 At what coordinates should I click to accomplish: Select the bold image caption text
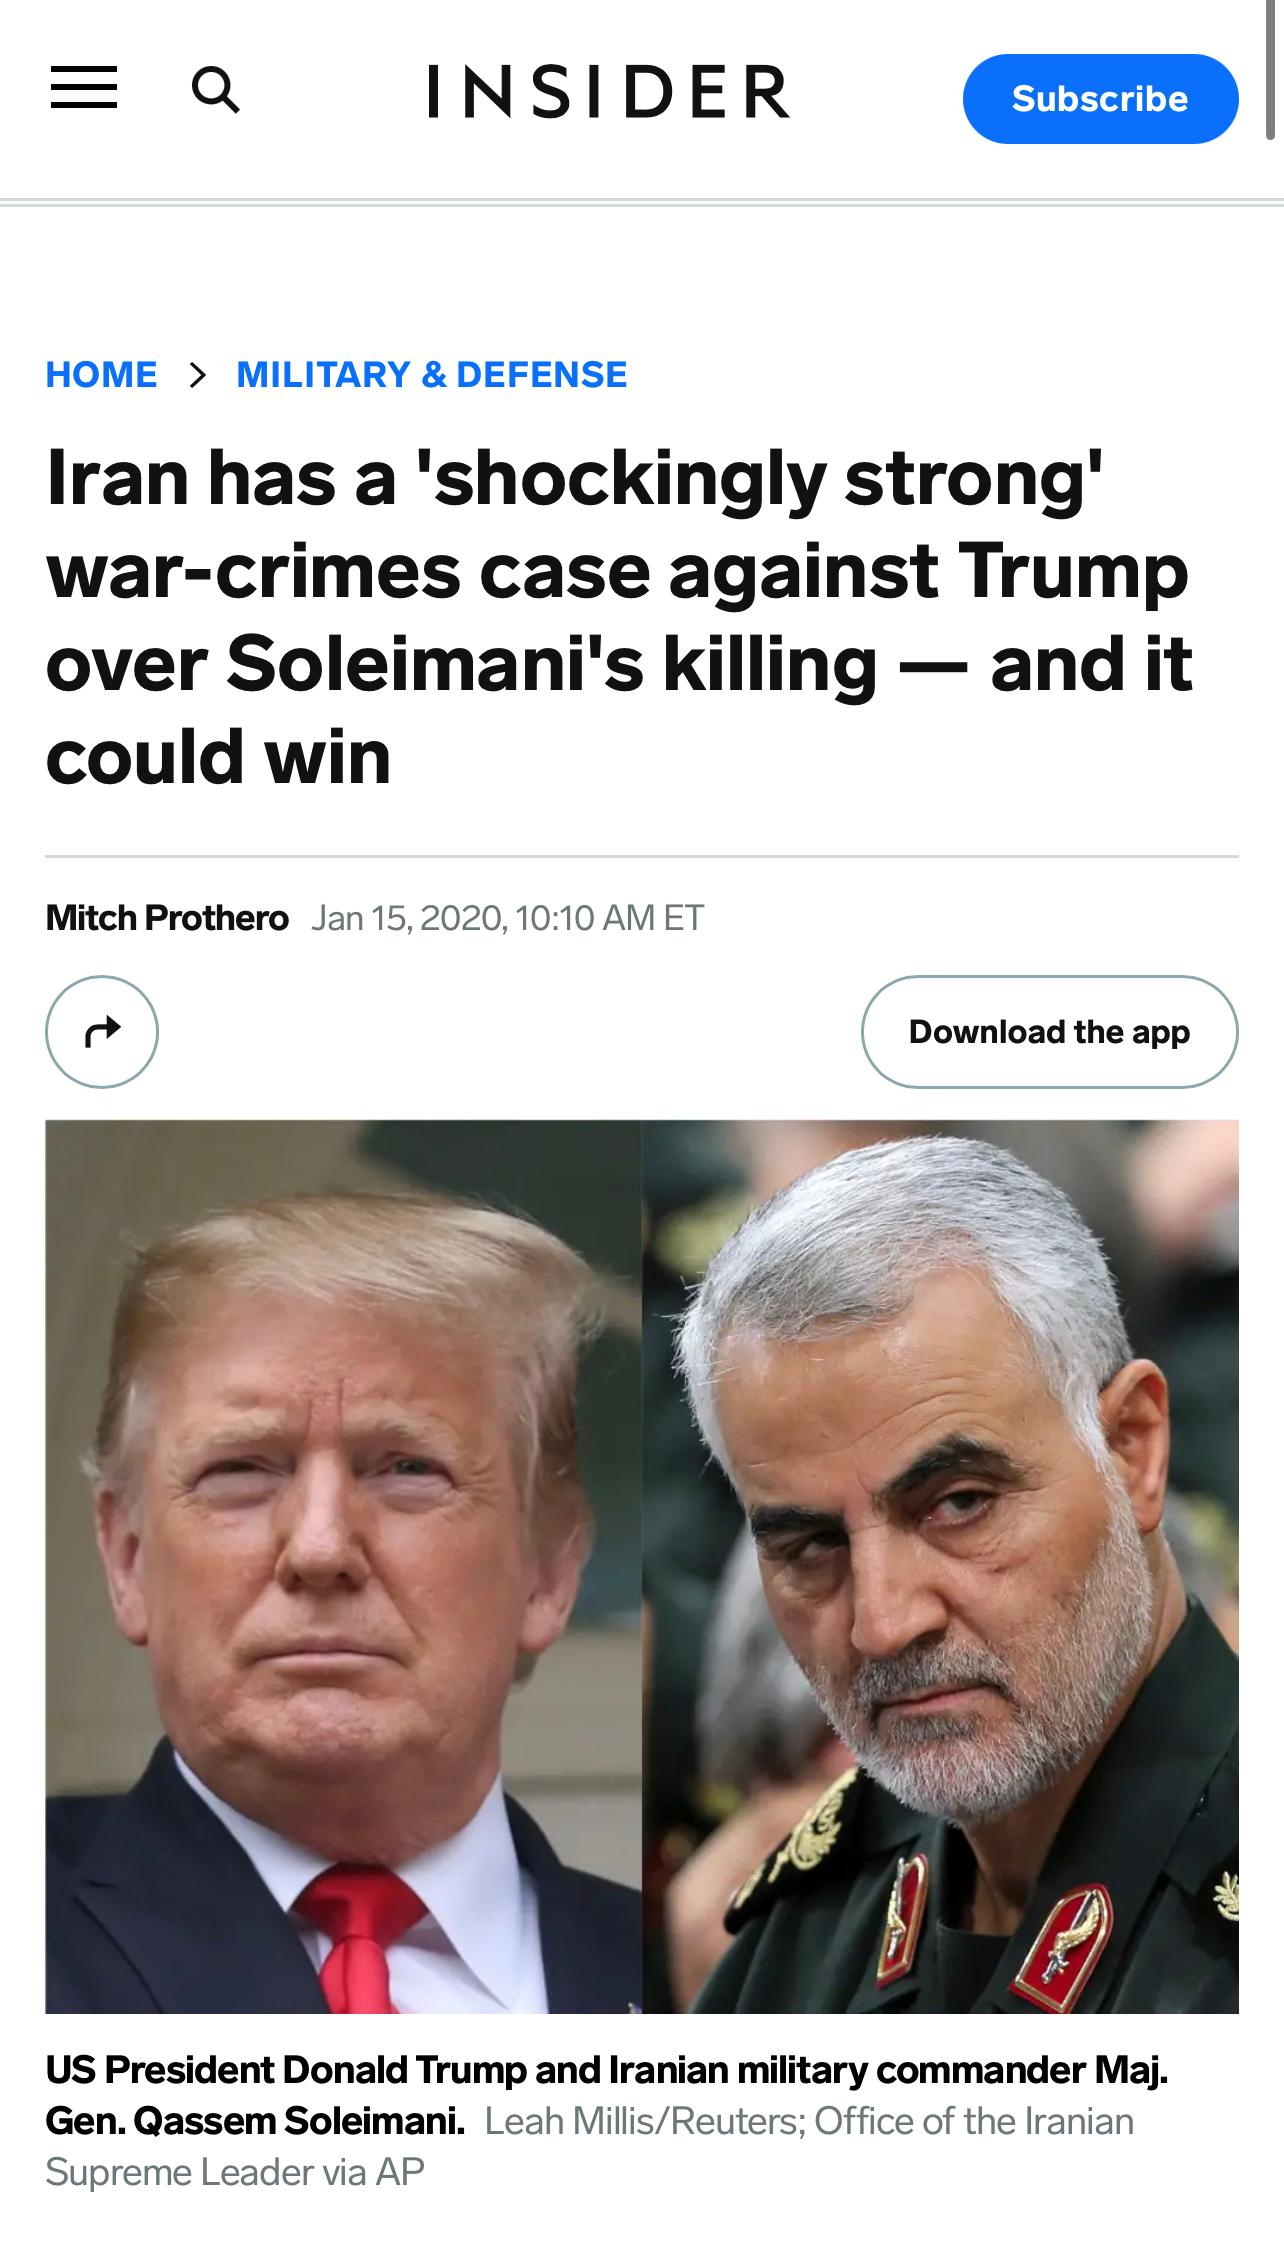(x=606, y=2094)
